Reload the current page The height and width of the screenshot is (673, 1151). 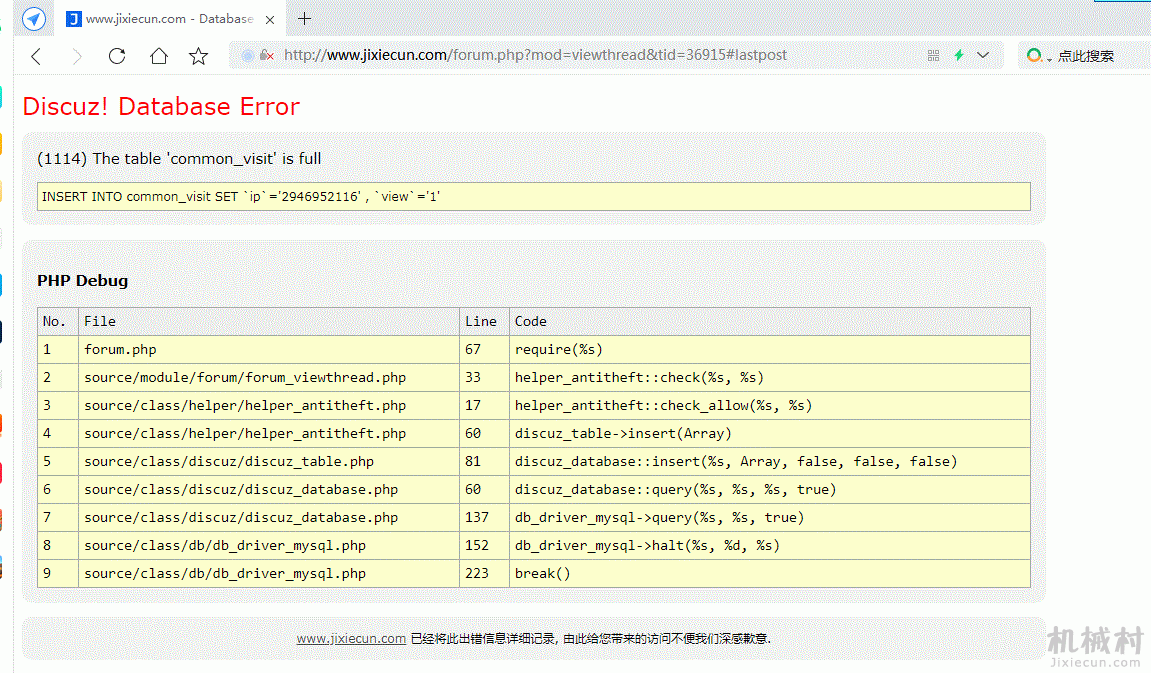pyautogui.click(x=117, y=56)
